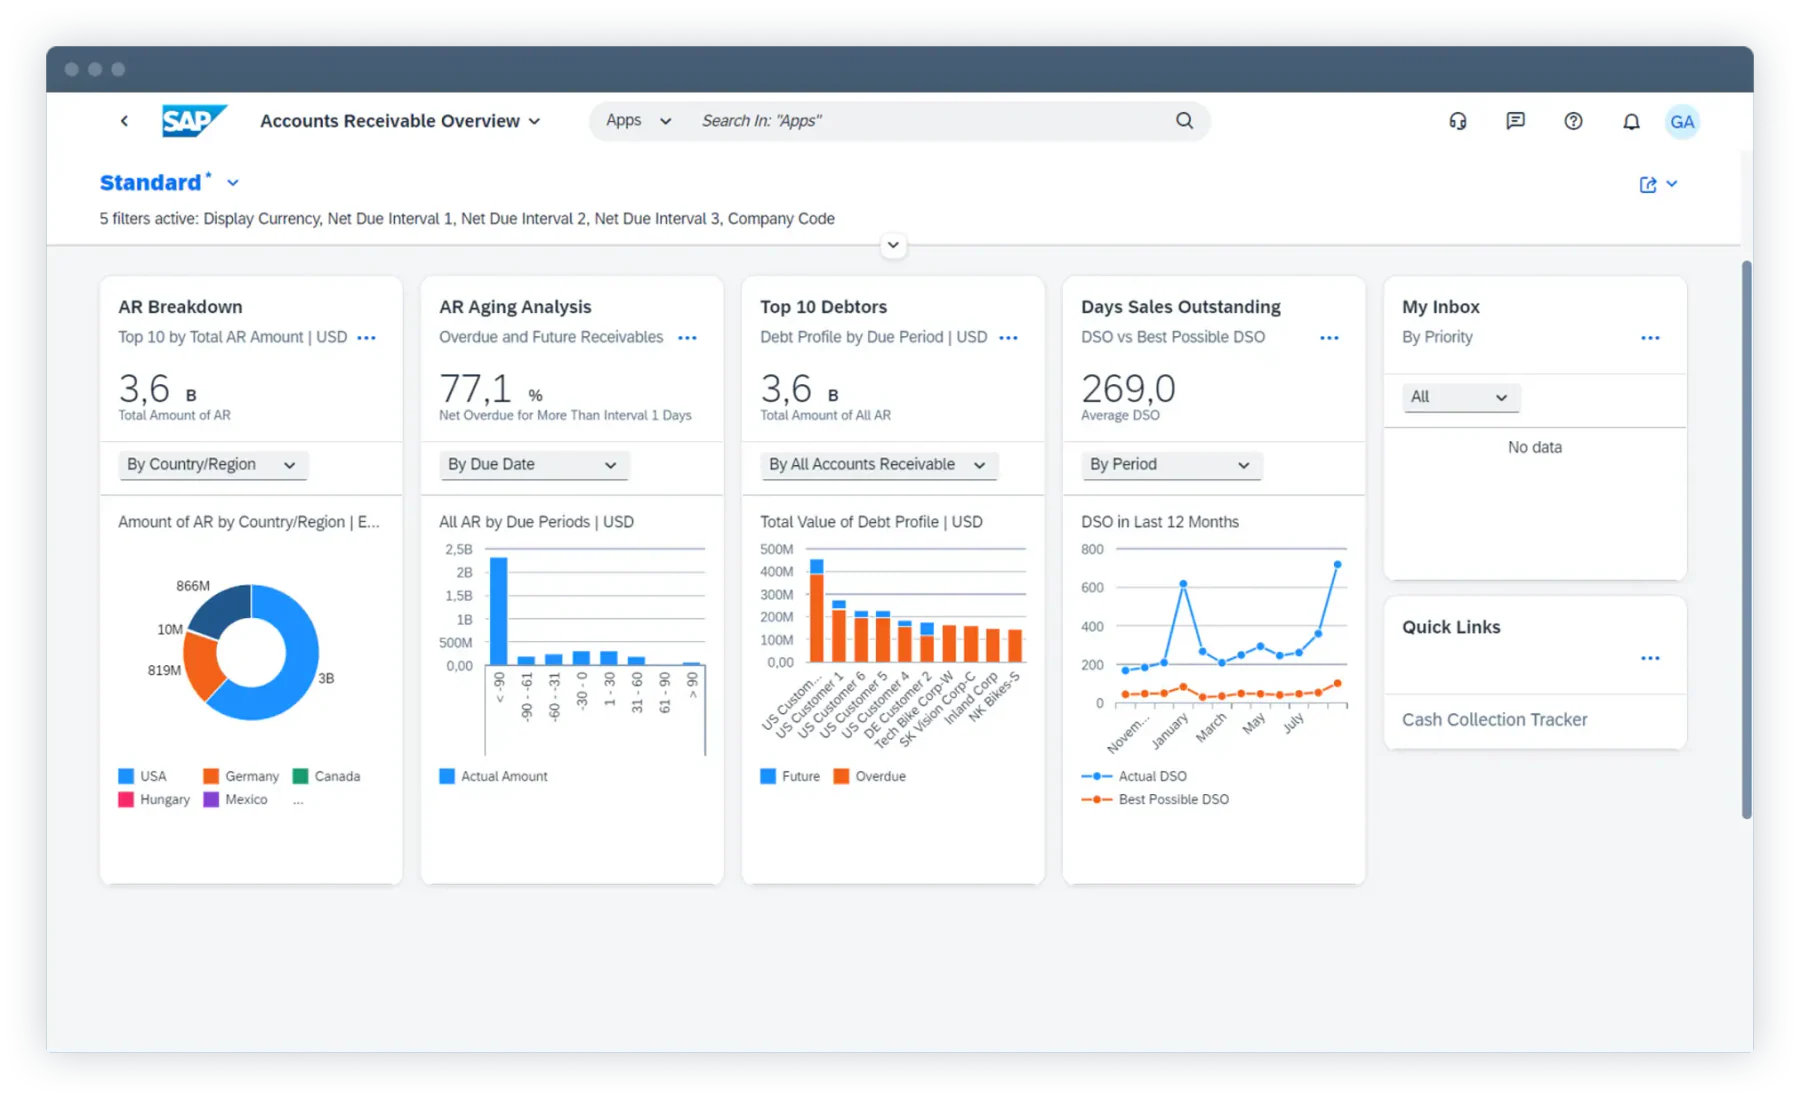Click the Actual DSO legend marker
This screenshot has height=1099, width=1800.
pos(1097,776)
